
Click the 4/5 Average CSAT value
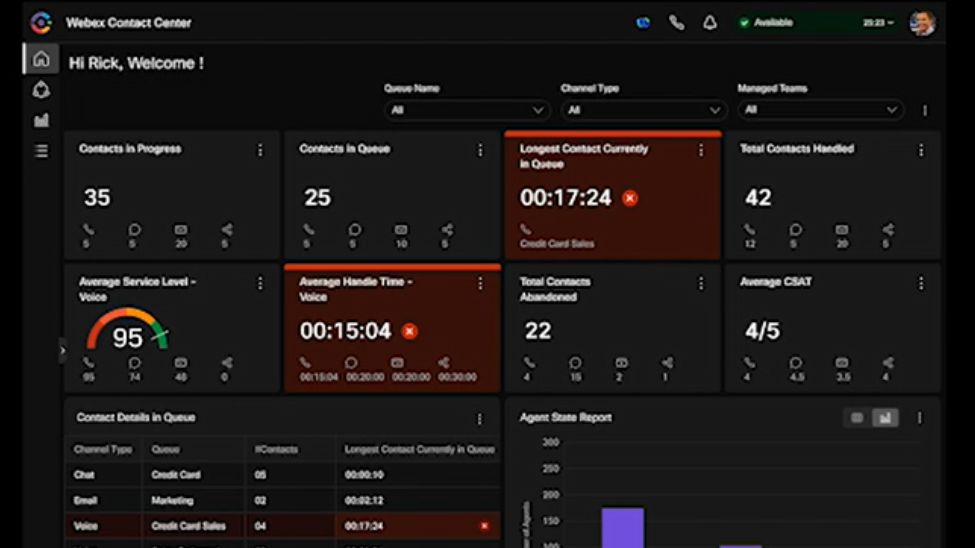coord(762,331)
